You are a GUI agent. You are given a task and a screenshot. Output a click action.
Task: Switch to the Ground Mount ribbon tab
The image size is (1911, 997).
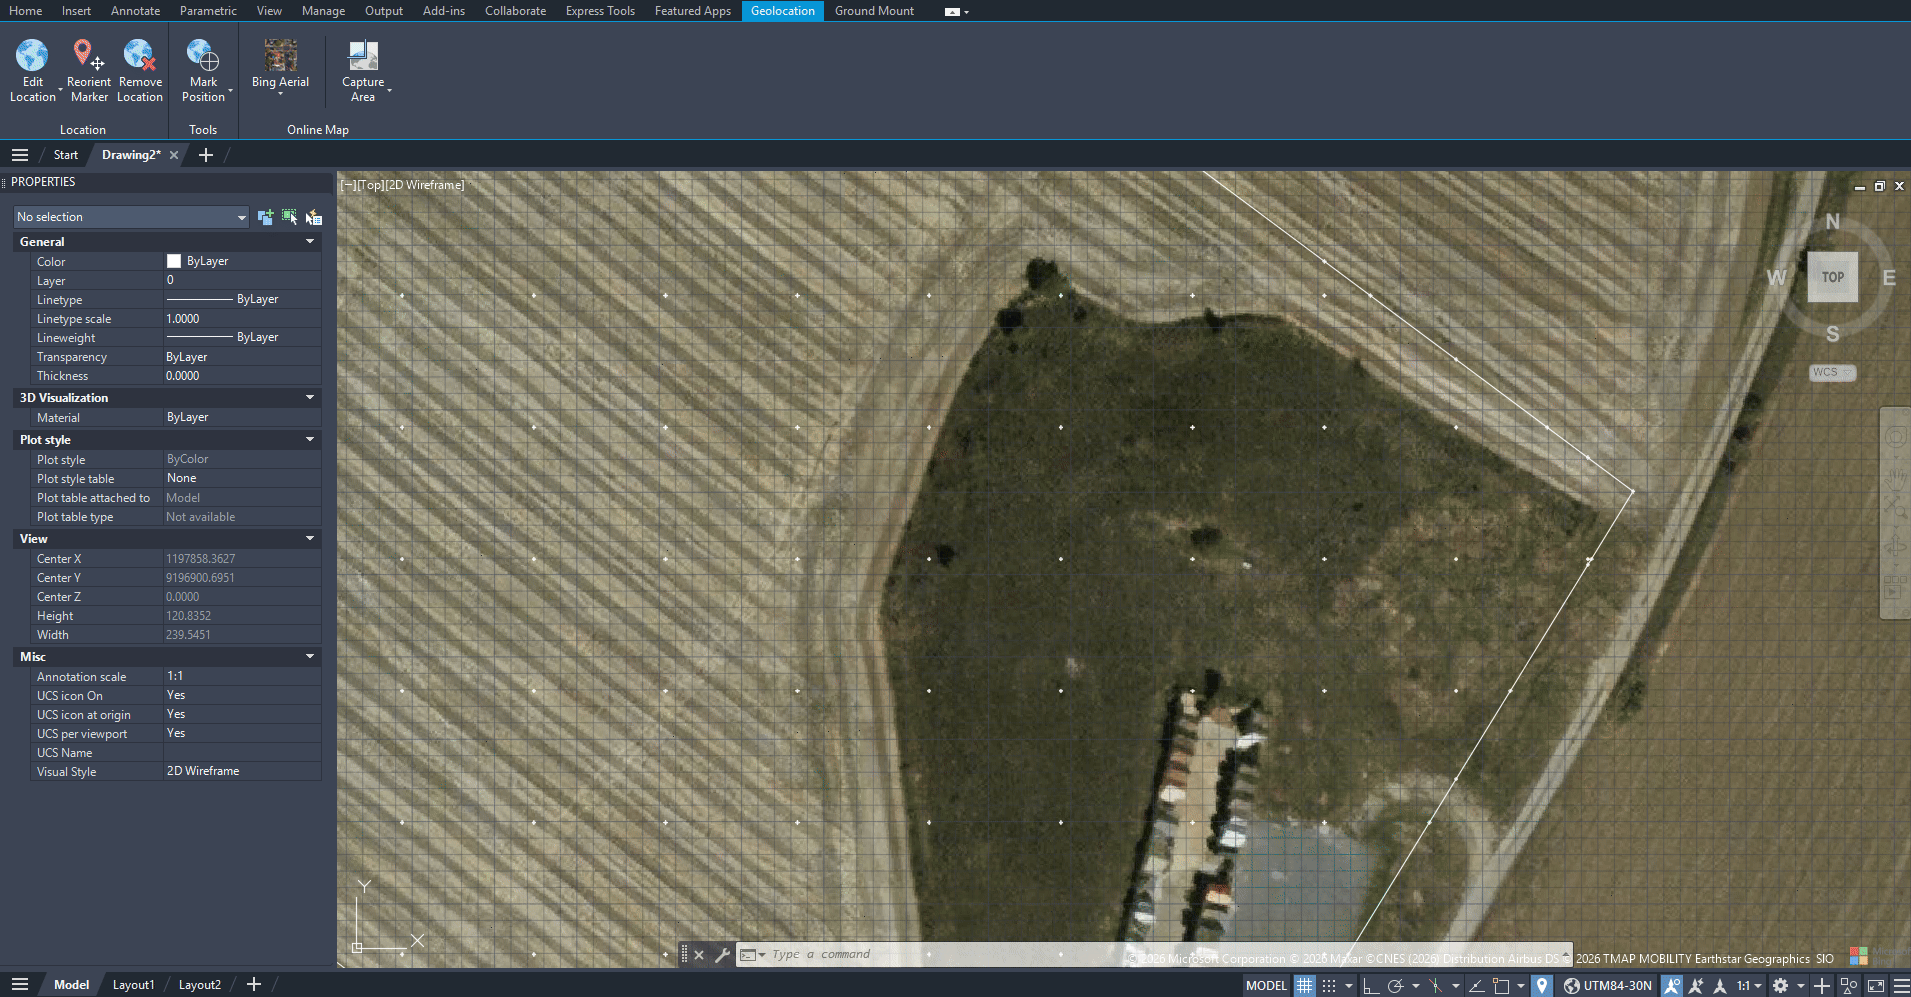point(874,11)
